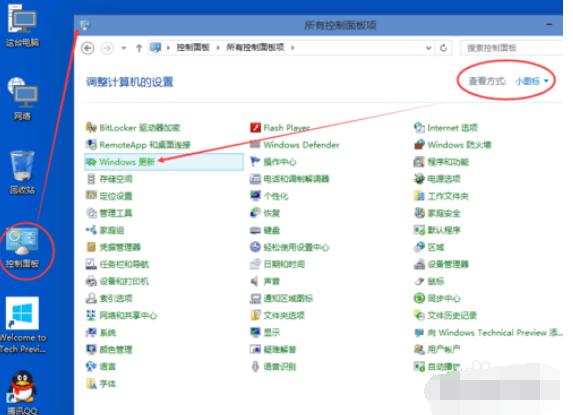Open 操作中心 flag icon
573x415 pixels.
[255, 162]
